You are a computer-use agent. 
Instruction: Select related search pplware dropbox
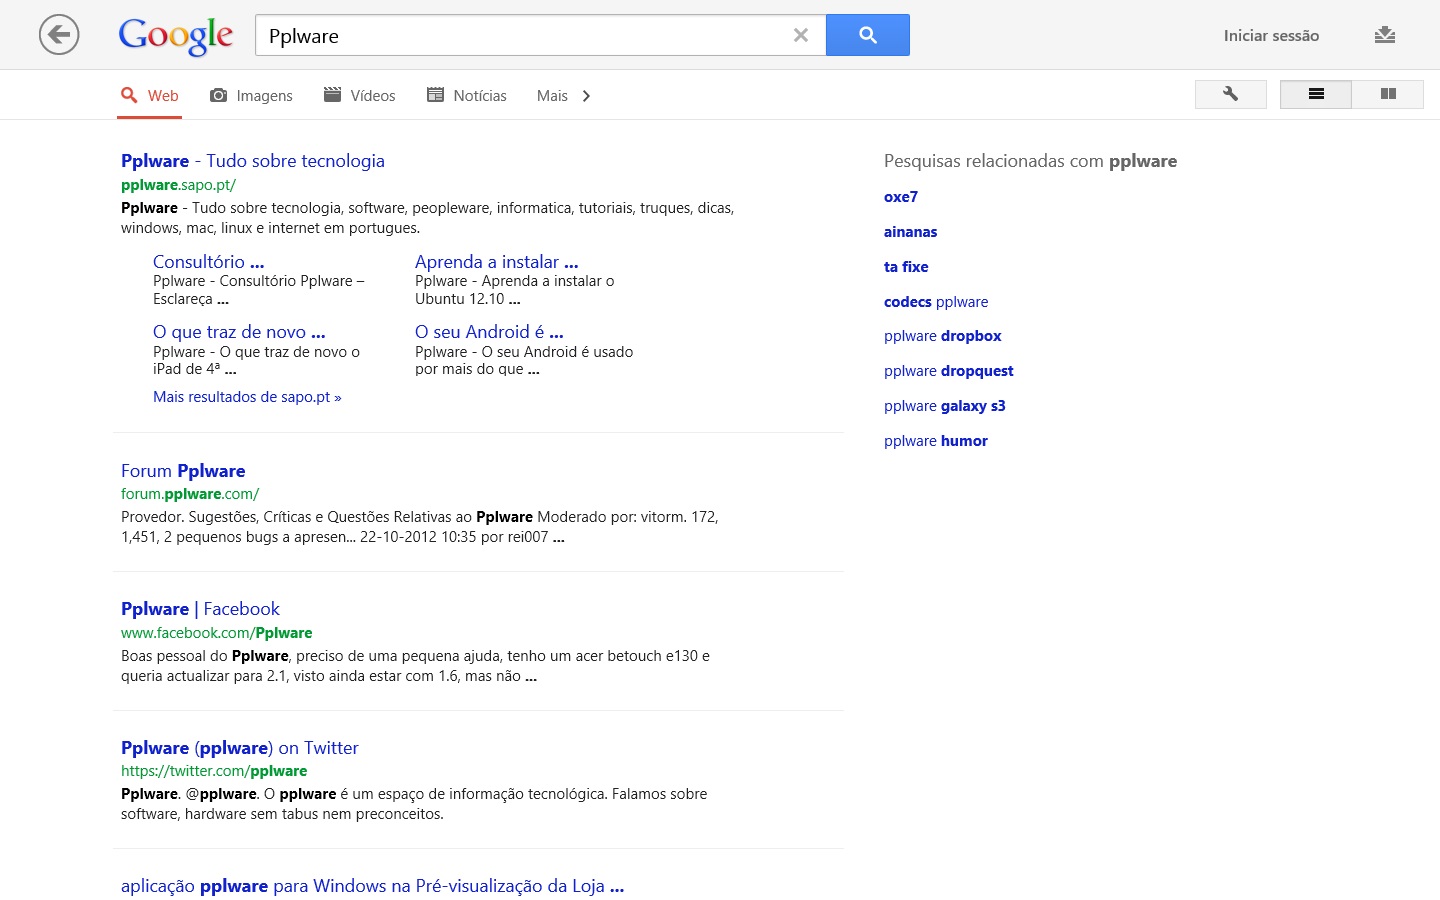[x=943, y=336]
